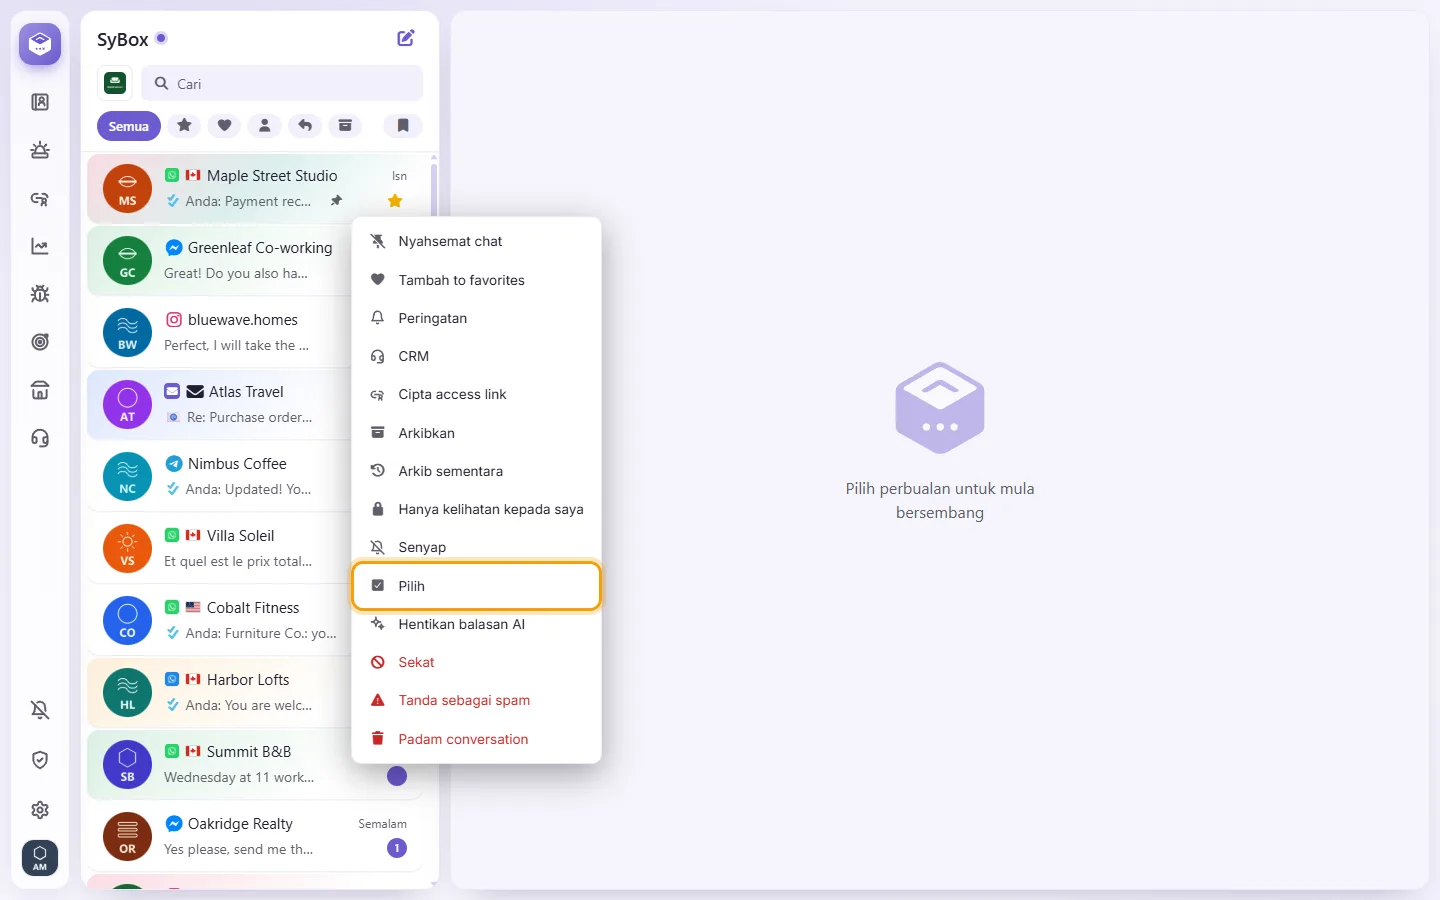This screenshot has height=900, width=1440.
Task: Choose Nyahsemat chat from context menu
Action: coord(477,241)
